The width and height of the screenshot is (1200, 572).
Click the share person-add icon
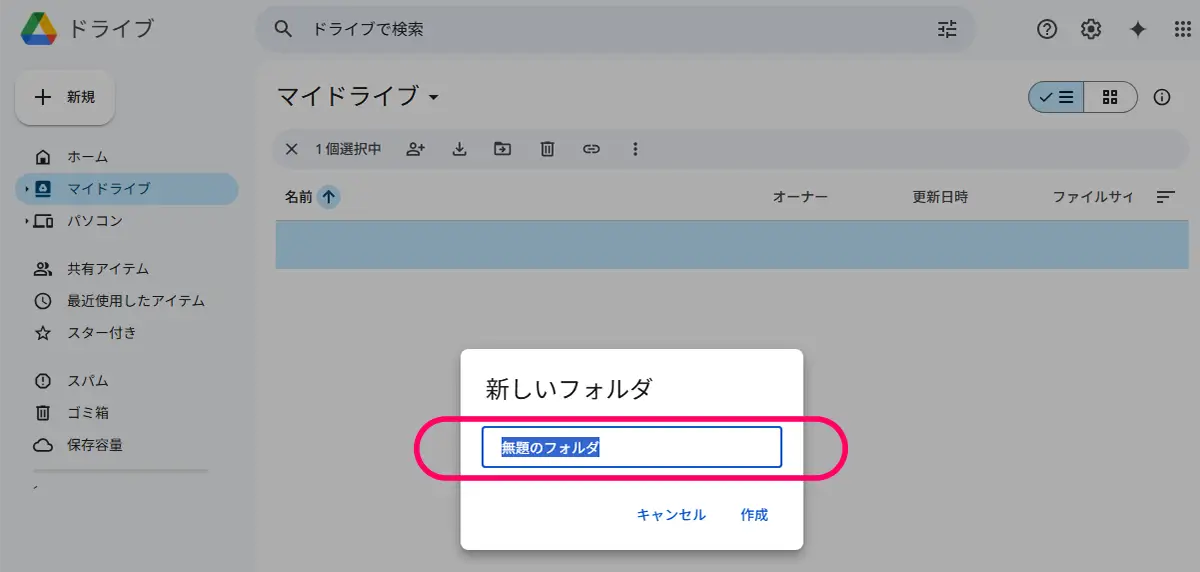[416, 149]
